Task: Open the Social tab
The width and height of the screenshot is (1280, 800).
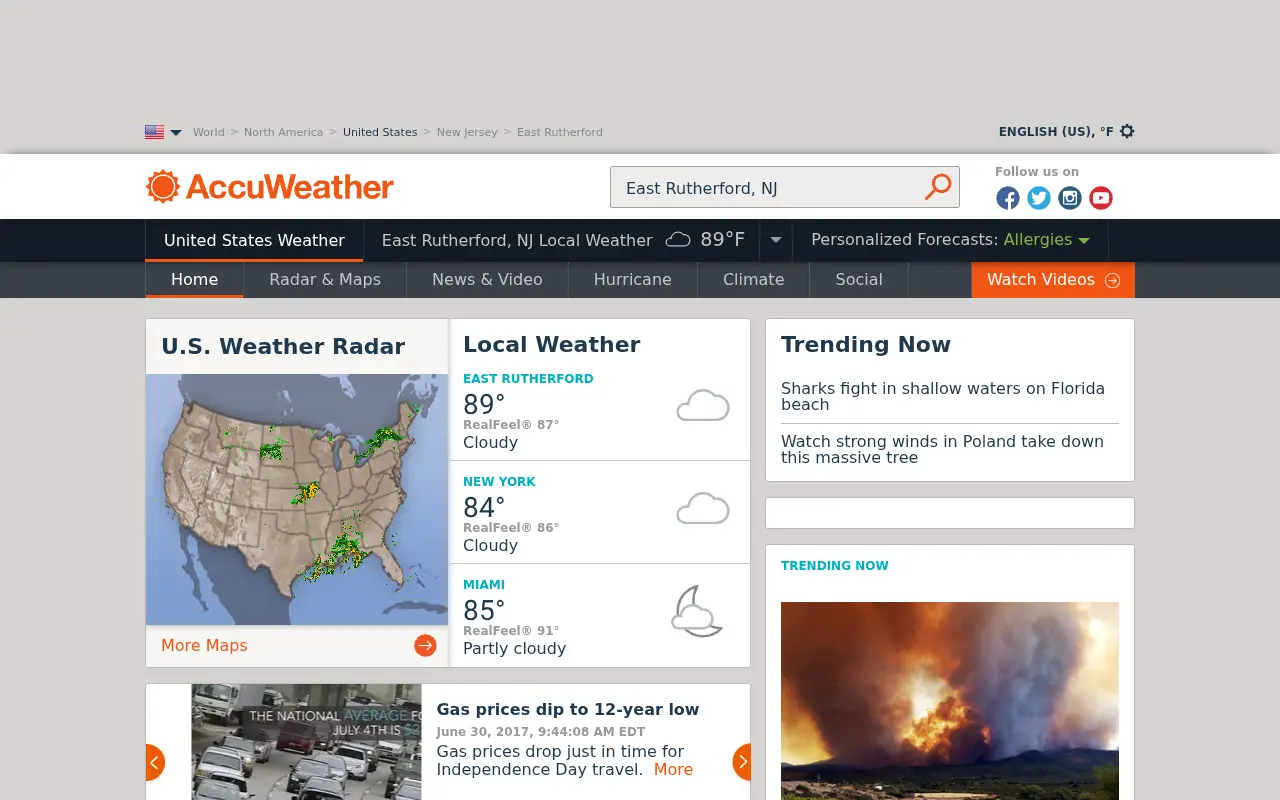Action: pos(859,280)
